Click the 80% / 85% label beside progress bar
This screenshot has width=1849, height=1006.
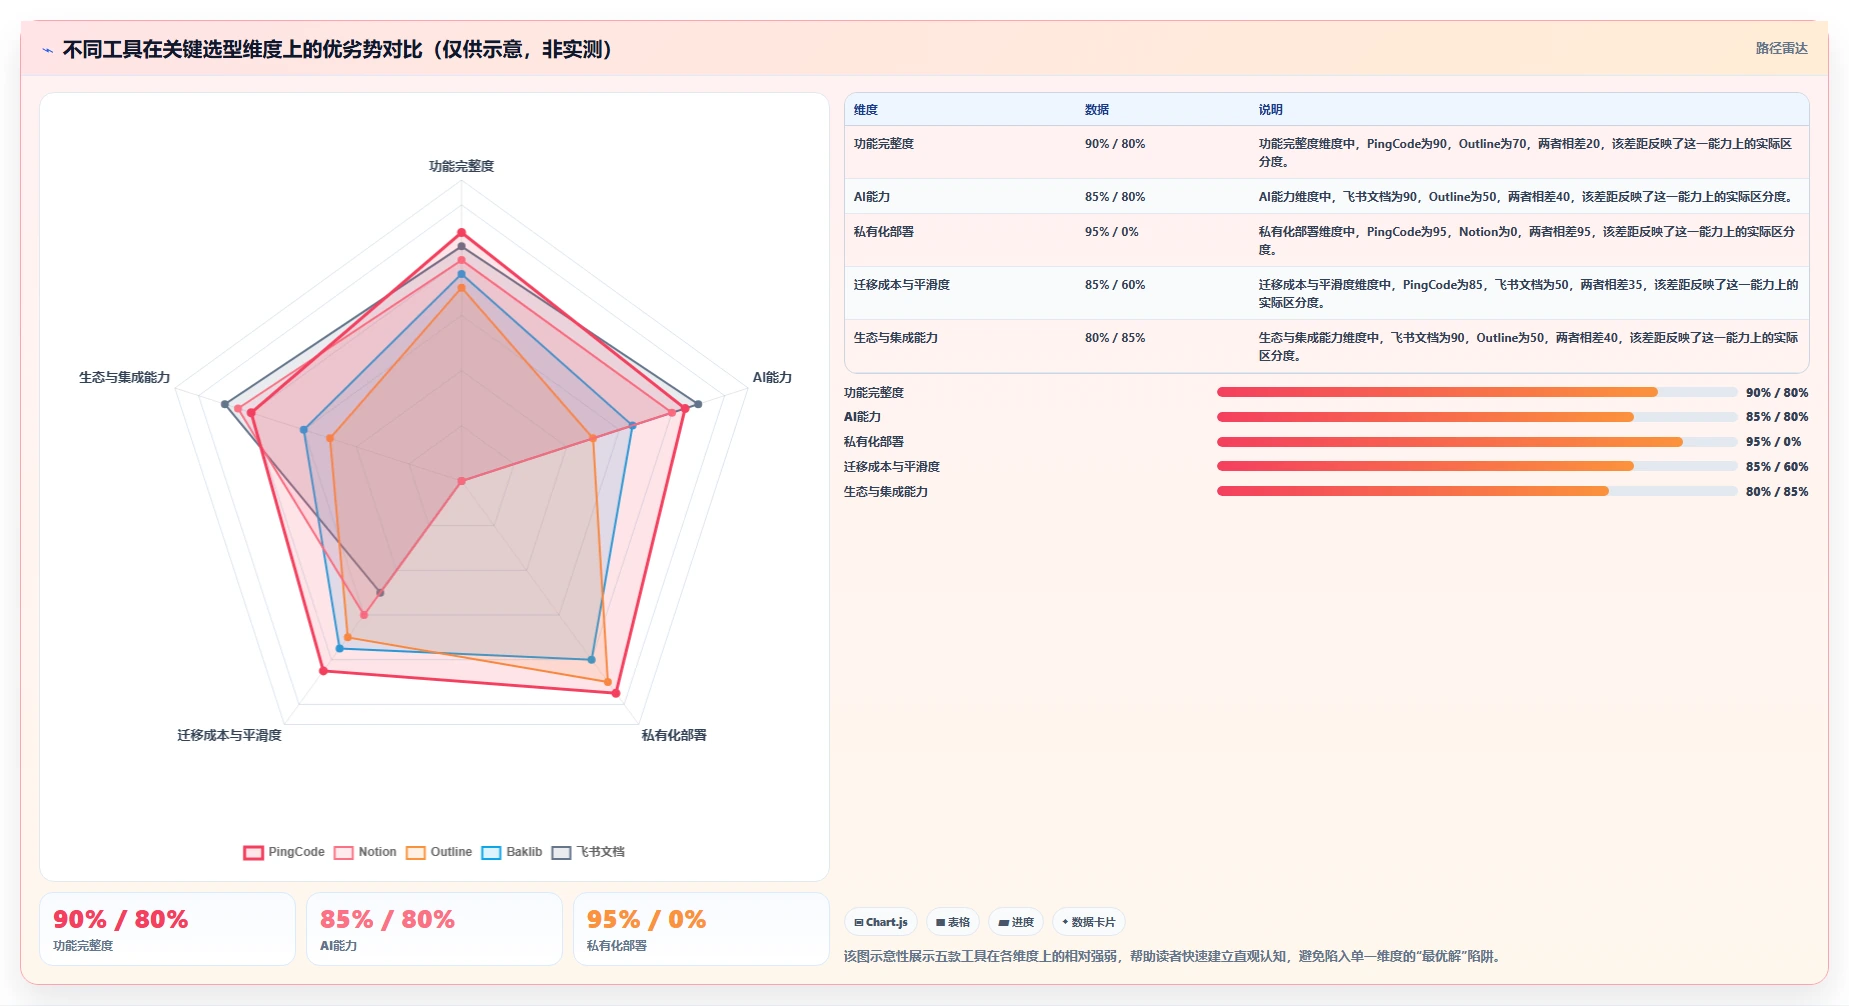(1777, 492)
